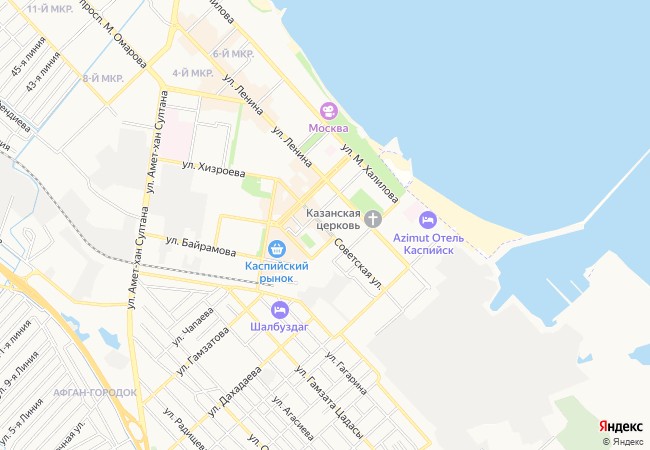The width and height of the screenshot is (650, 450).
Task: Click the 4-Й МКР. district label
Action: click(x=193, y=73)
